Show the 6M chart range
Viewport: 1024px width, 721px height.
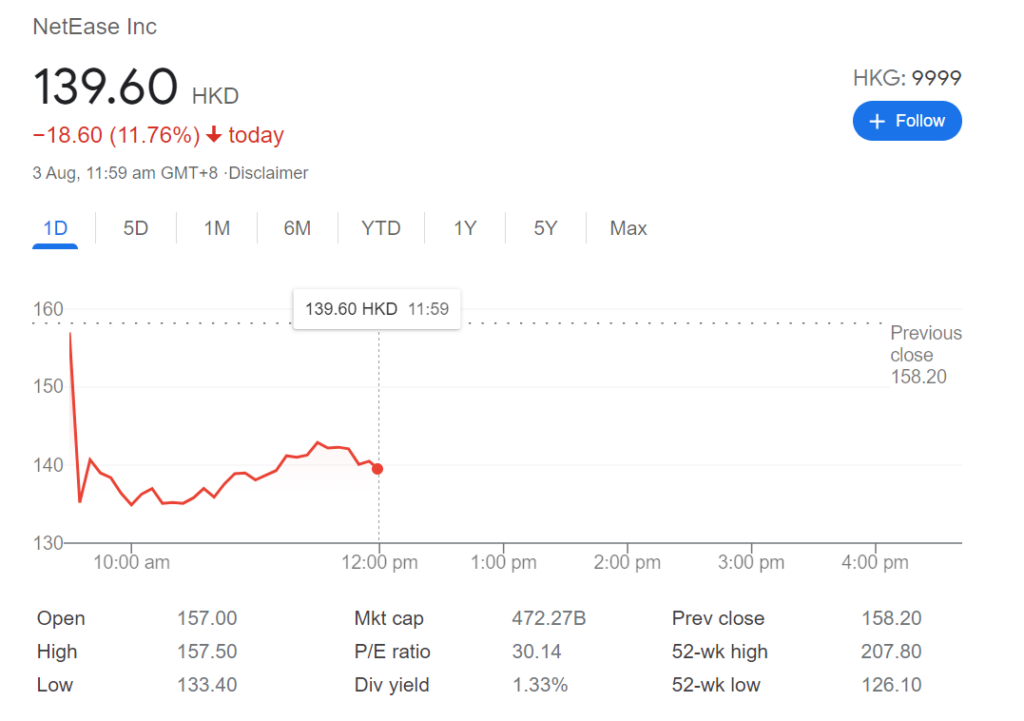pyautogui.click(x=297, y=229)
